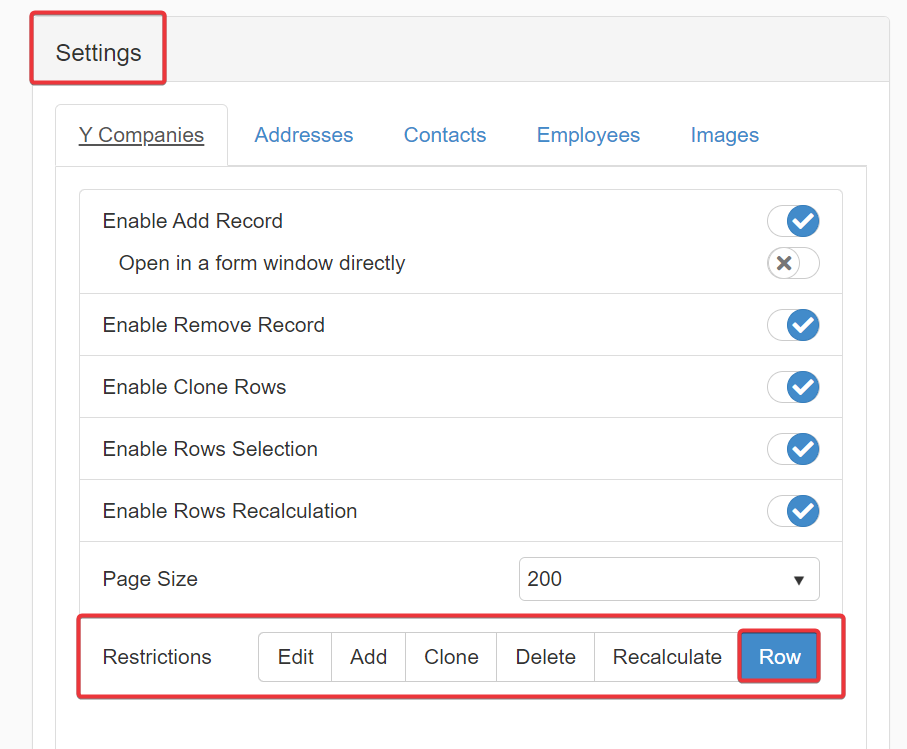Click the Settings panel heading
This screenshot has height=749, width=907.
coord(98,52)
